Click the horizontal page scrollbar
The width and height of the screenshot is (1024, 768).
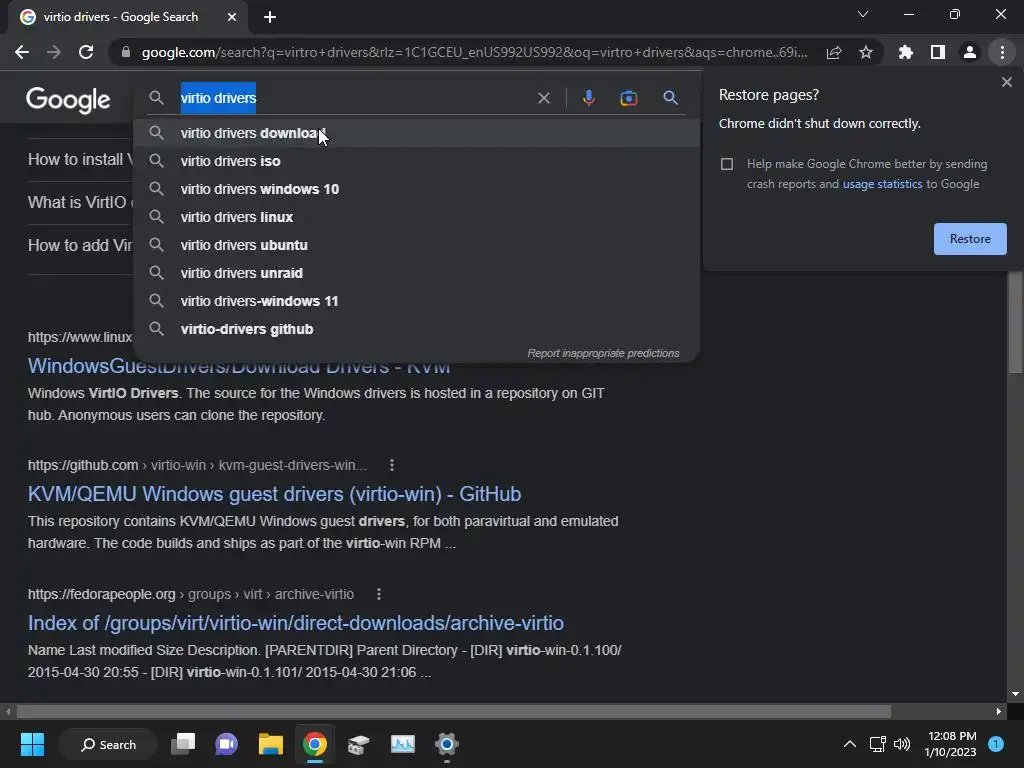[x=454, y=711]
